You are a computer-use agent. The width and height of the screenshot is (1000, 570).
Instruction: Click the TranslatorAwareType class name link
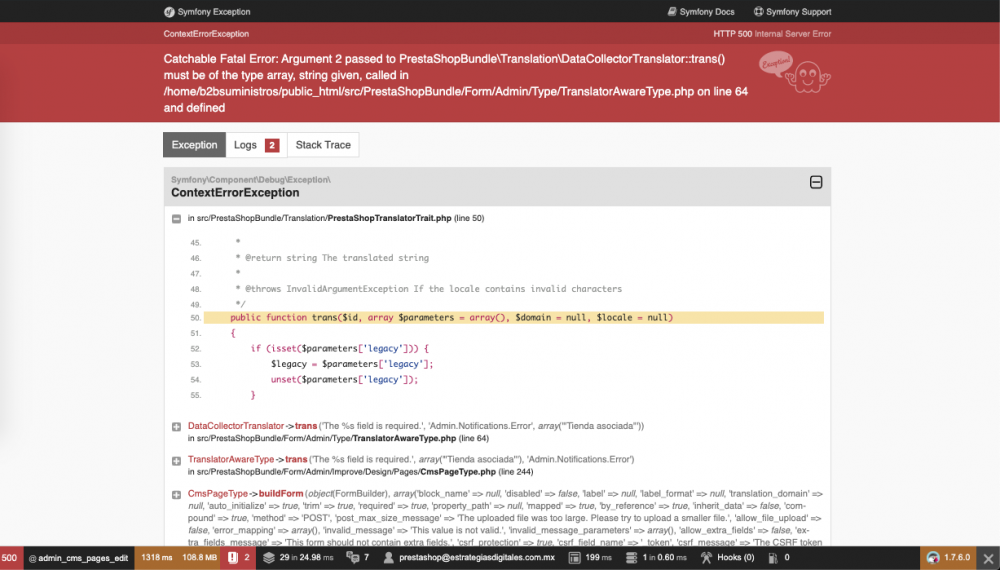231,459
